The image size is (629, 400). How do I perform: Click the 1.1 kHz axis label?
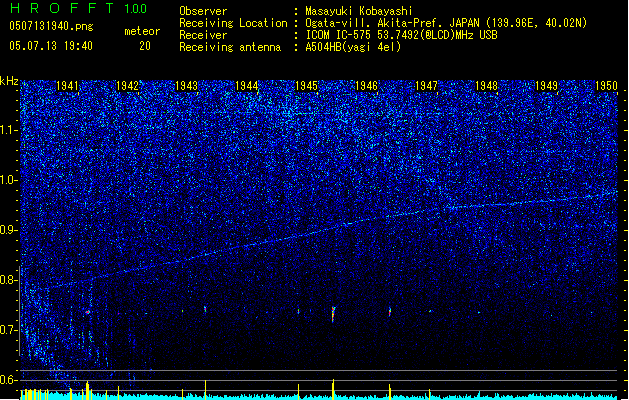pos(9,130)
